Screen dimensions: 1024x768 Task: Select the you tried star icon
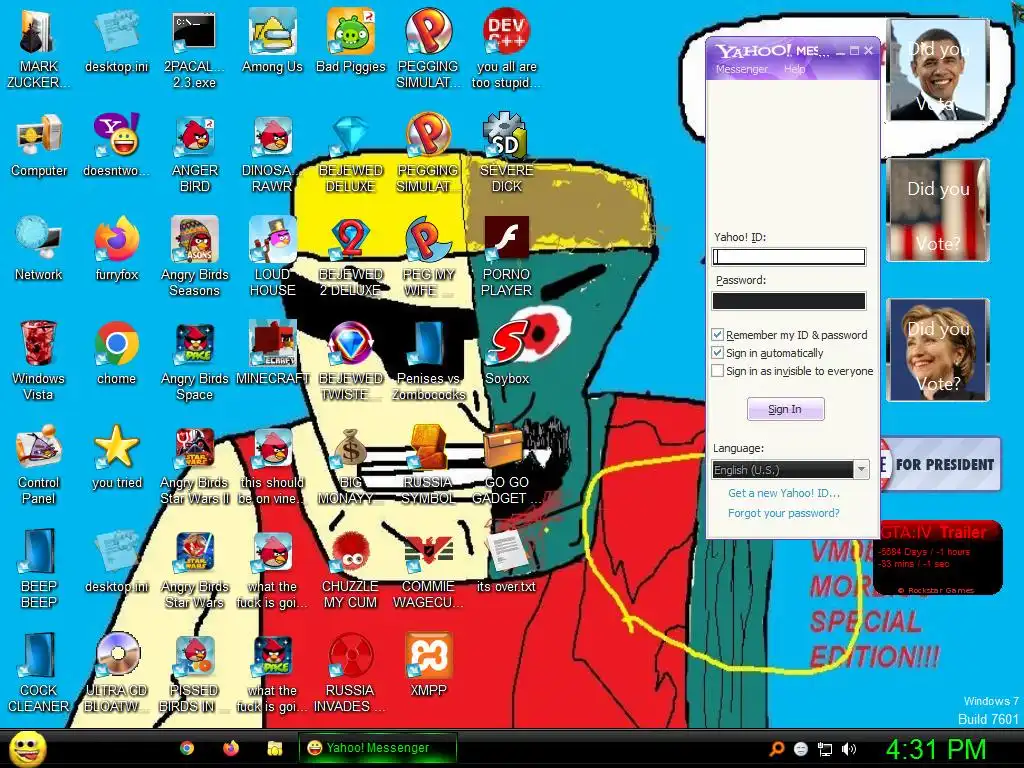116,457
